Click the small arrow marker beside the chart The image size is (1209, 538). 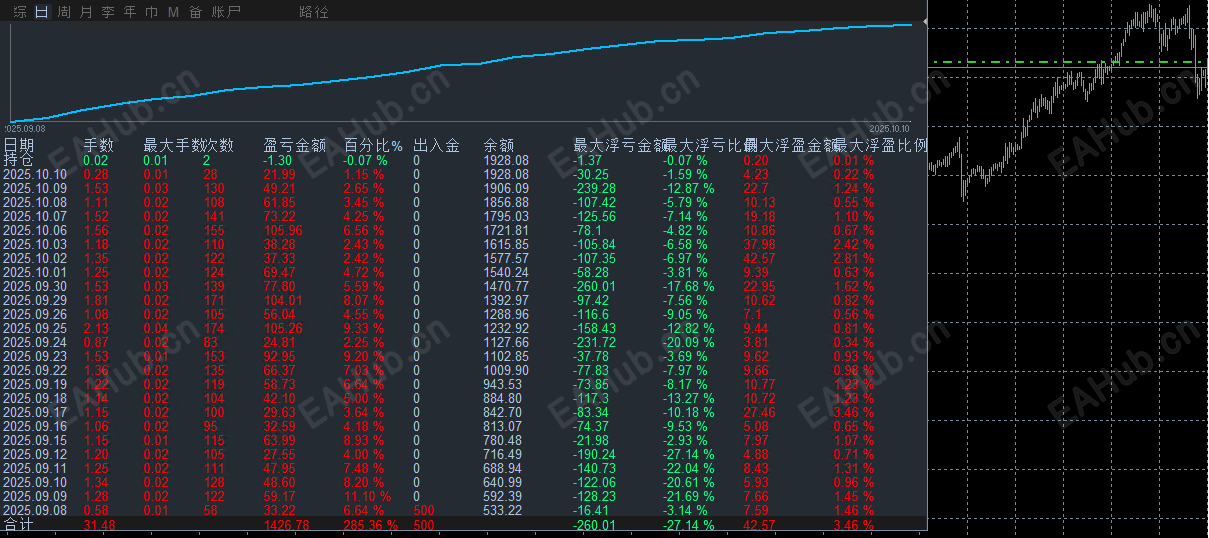925,20
